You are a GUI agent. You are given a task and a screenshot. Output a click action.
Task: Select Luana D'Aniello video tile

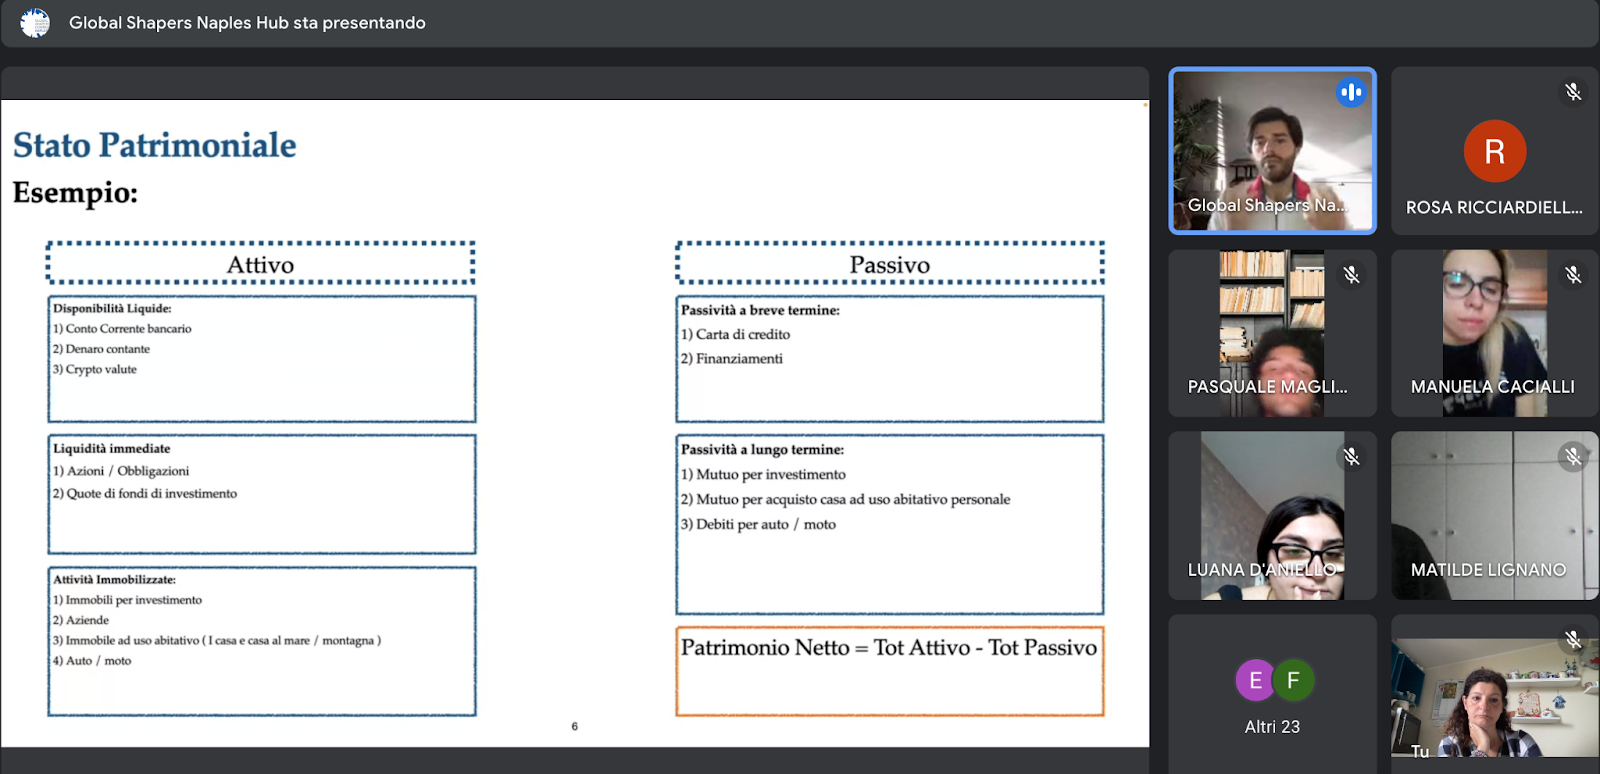tap(1272, 516)
